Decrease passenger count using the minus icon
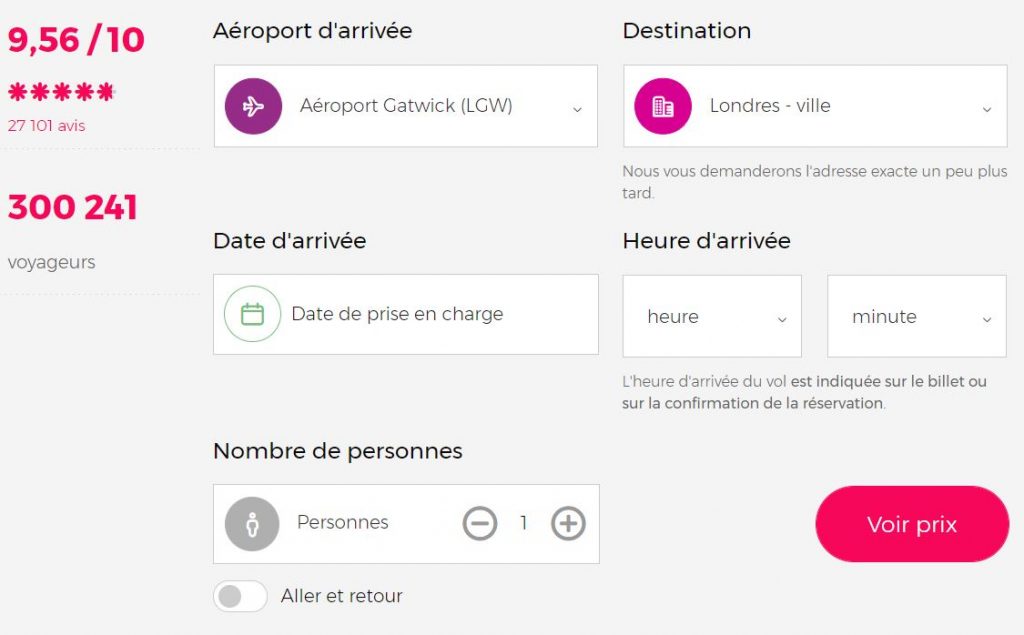1024x635 pixels. (x=481, y=522)
